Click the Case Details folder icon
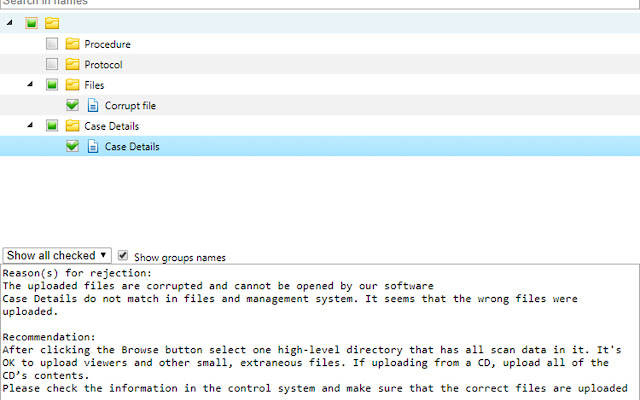The width and height of the screenshot is (640, 400). pos(72,126)
